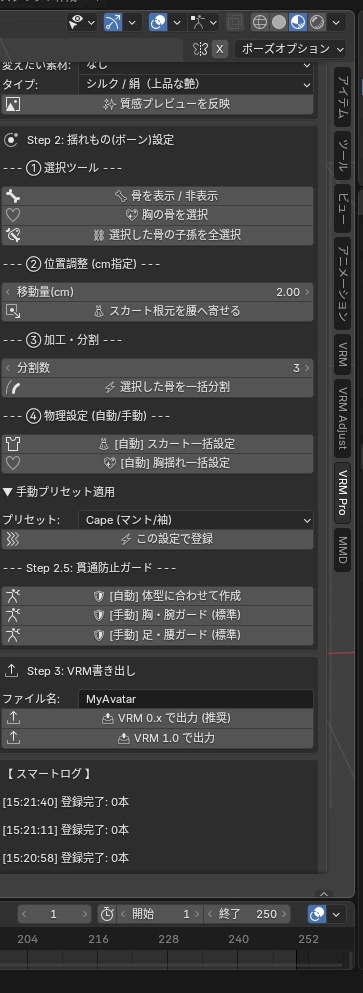The width and height of the screenshot is (363, 993).
Task: Click [自動] 体型に合わせて作成 button
Action: coord(157,596)
